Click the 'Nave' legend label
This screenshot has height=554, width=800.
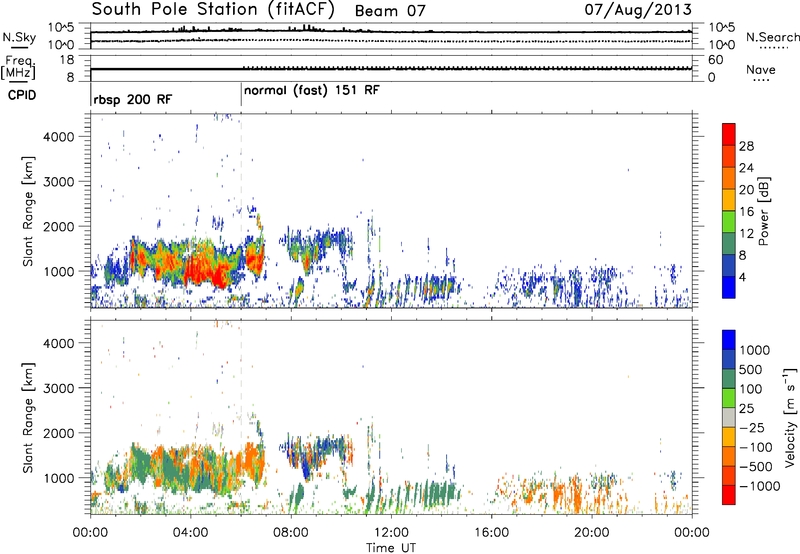click(x=761, y=69)
